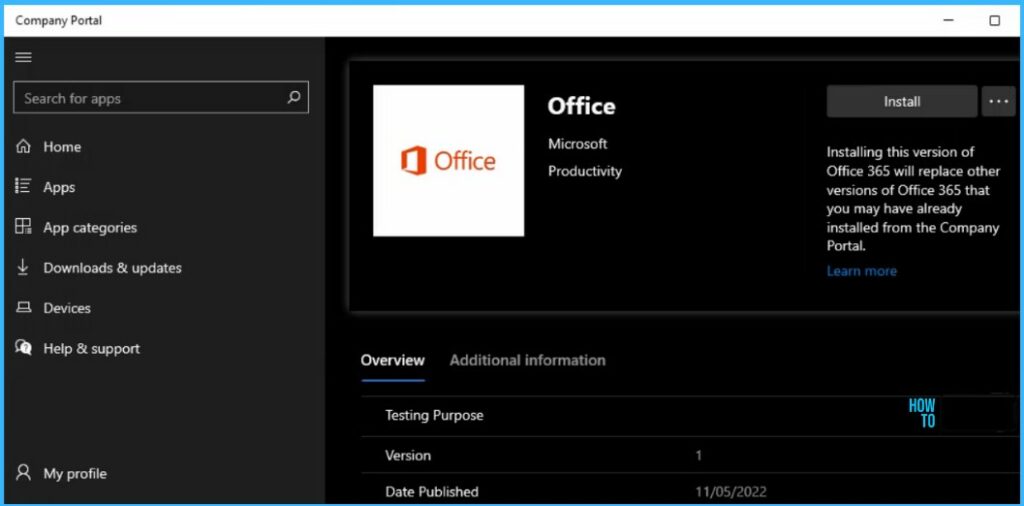Click the Home house icon
Image resolution: width=1024 pixels, height=506 pixels.
tap(23, 146)
